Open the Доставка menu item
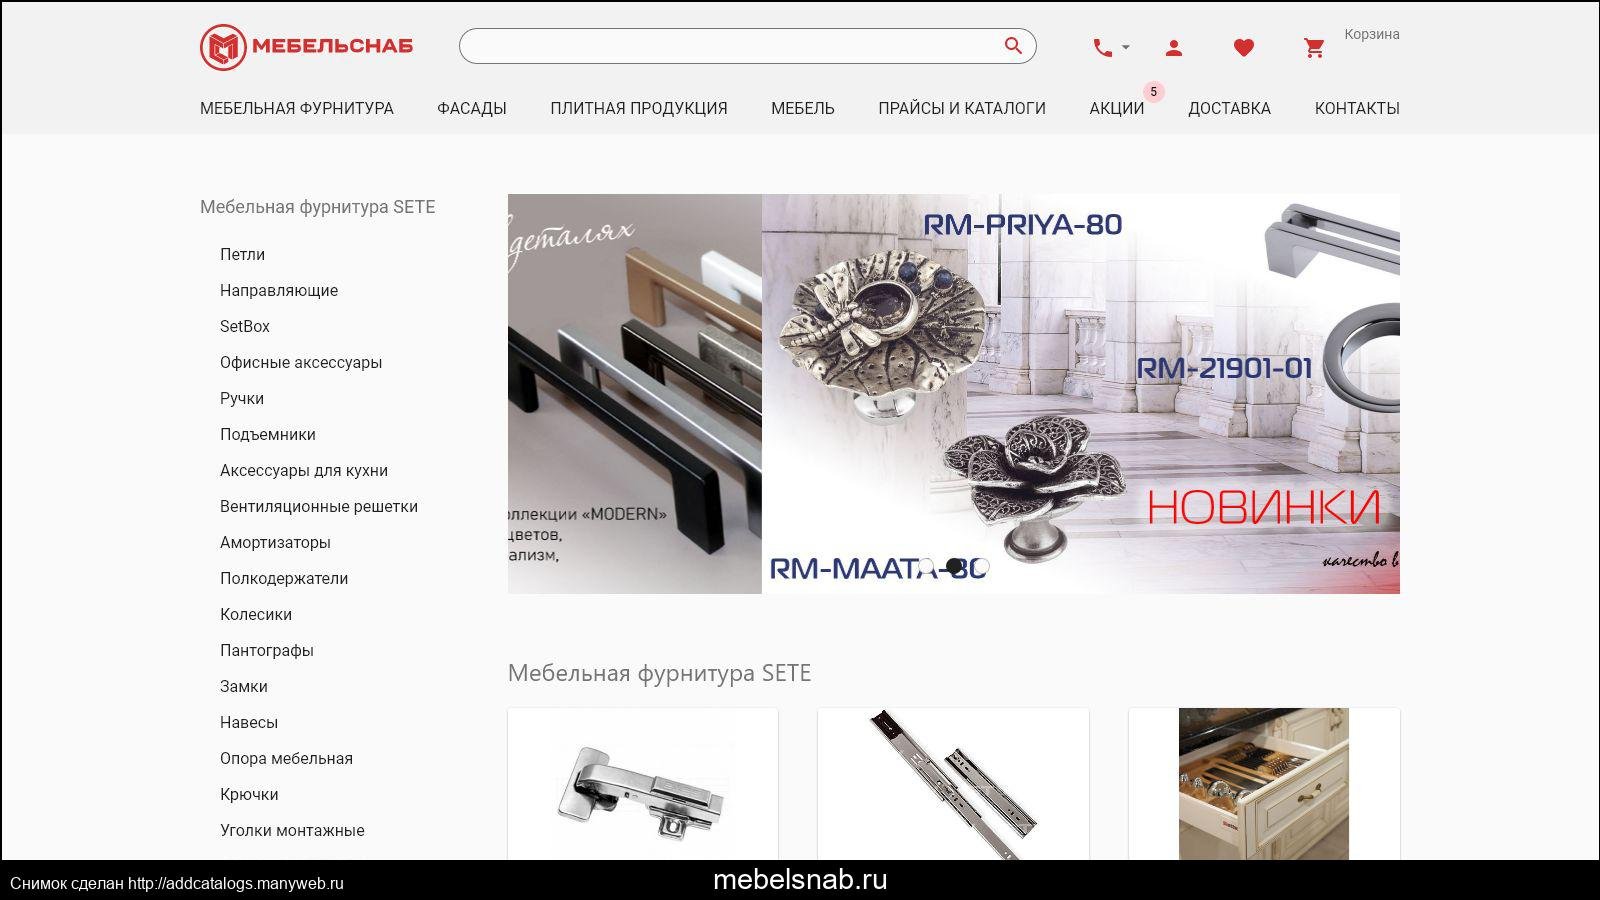This screenshot has width=1600, height=900. tap(1229, 108)
